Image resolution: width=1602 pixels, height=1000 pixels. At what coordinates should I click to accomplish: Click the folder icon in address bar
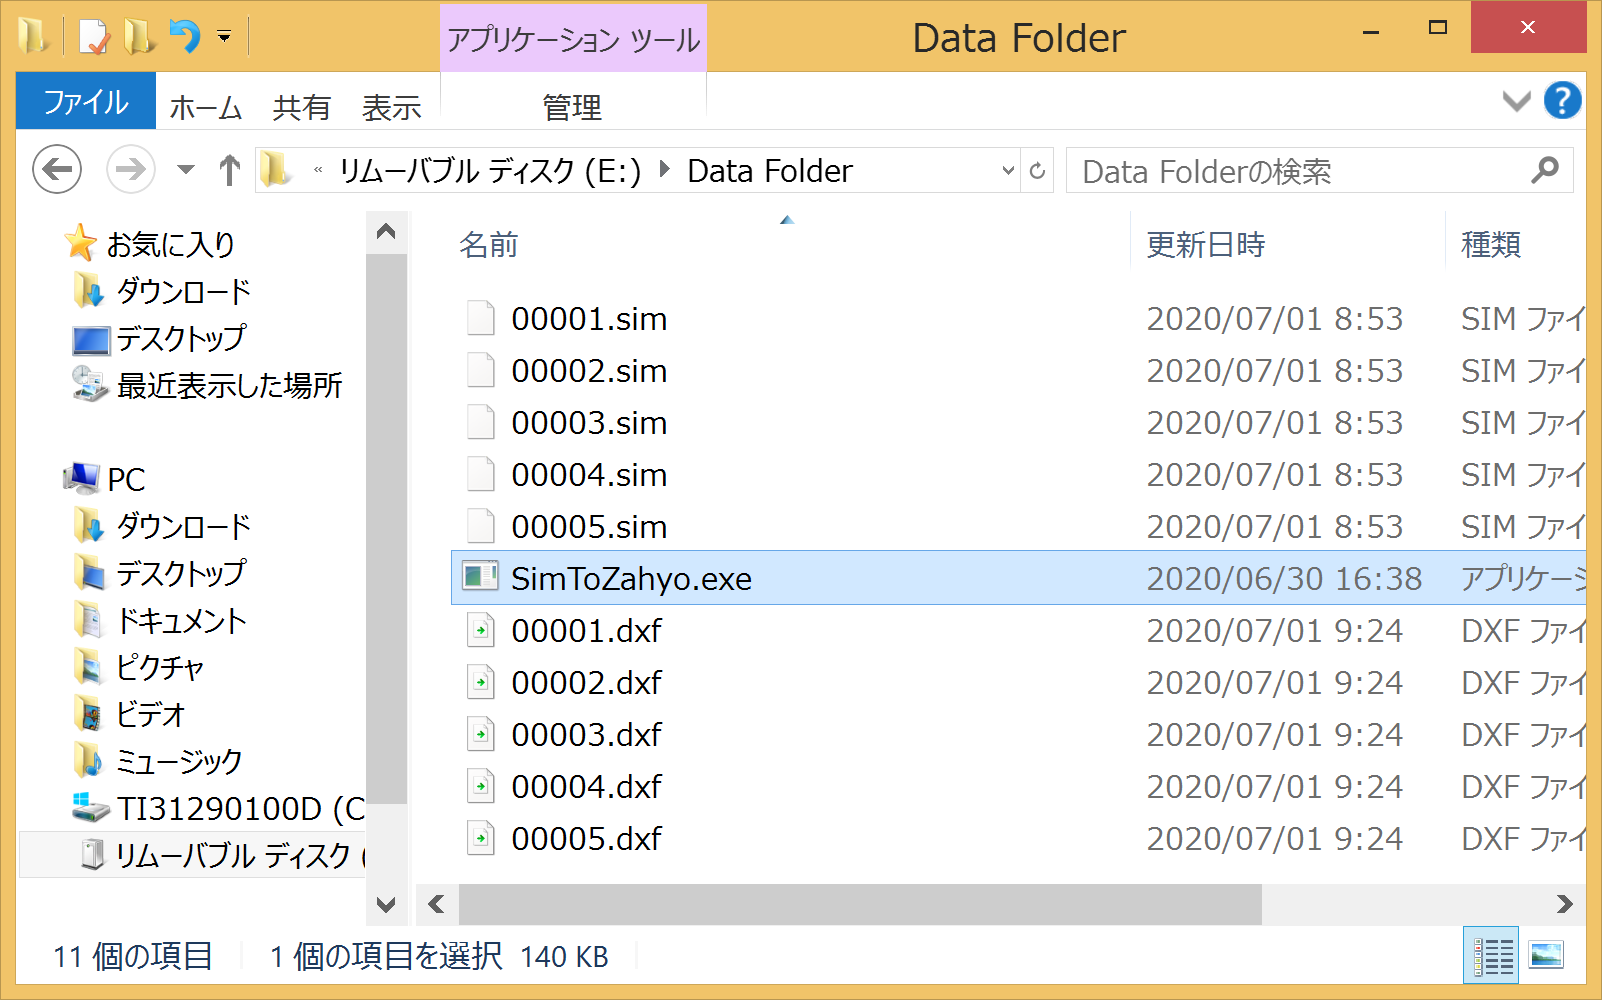click(276, 170)
